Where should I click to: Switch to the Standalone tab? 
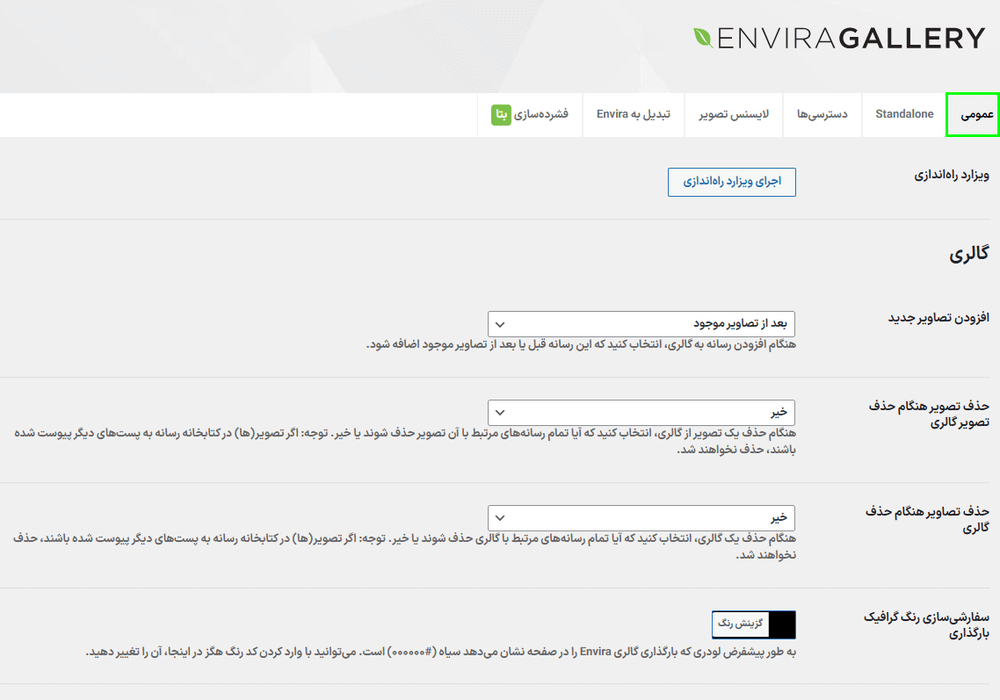pyautogui.click(x=904, y=115)
